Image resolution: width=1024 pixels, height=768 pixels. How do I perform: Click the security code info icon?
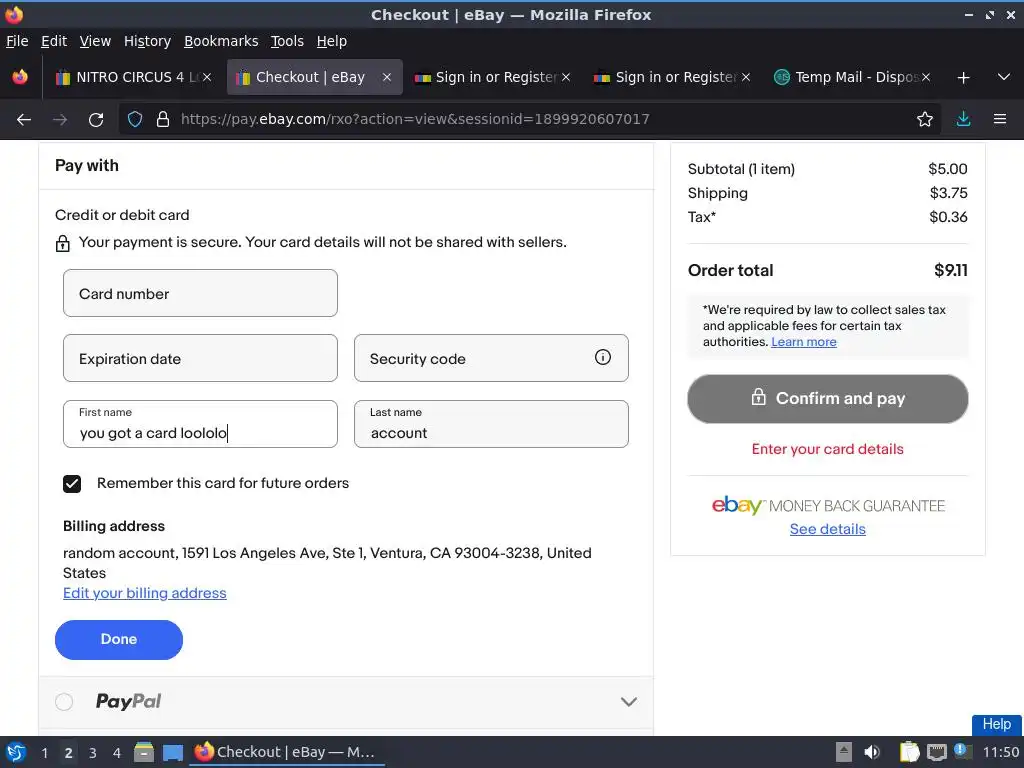click(x=603, y=357)
